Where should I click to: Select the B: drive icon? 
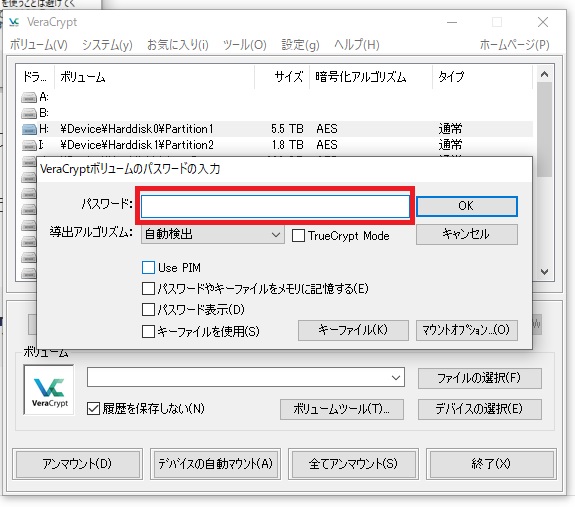(x=29, y=113)
